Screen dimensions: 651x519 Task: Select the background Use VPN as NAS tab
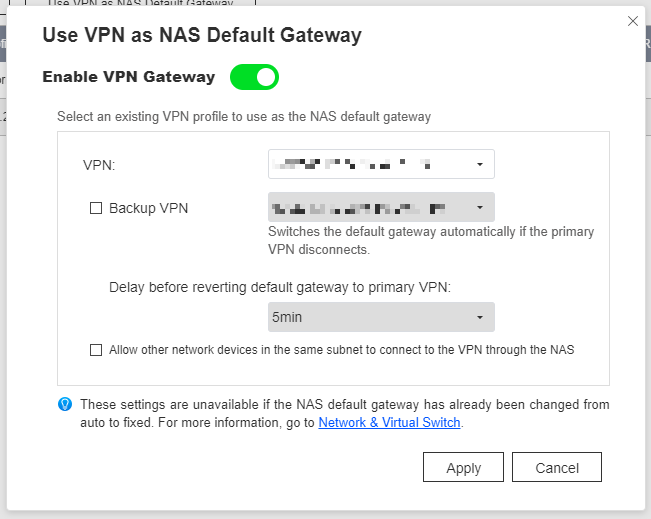coord(140,4)
